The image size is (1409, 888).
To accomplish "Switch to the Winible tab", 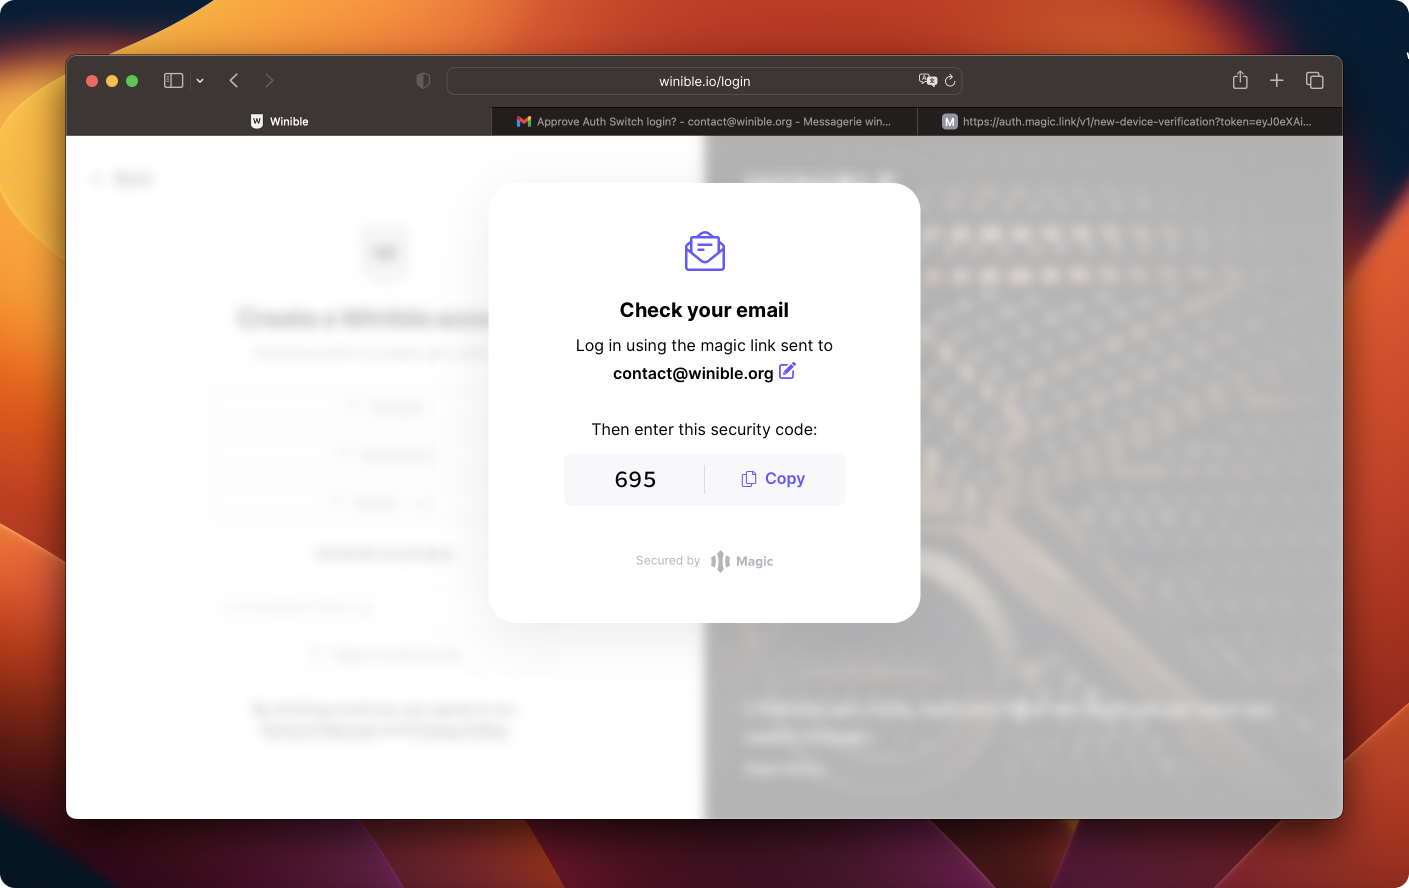I will coord(279,121).
